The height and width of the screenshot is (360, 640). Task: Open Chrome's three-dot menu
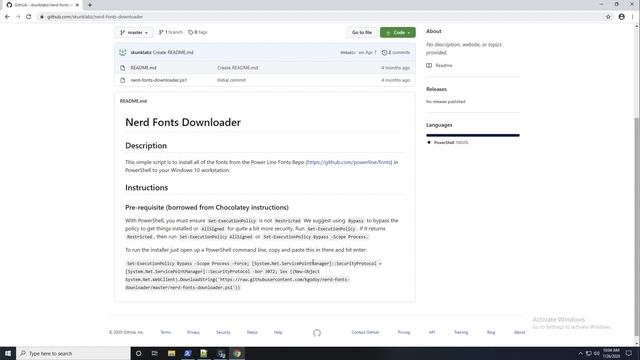click(633, 17)
